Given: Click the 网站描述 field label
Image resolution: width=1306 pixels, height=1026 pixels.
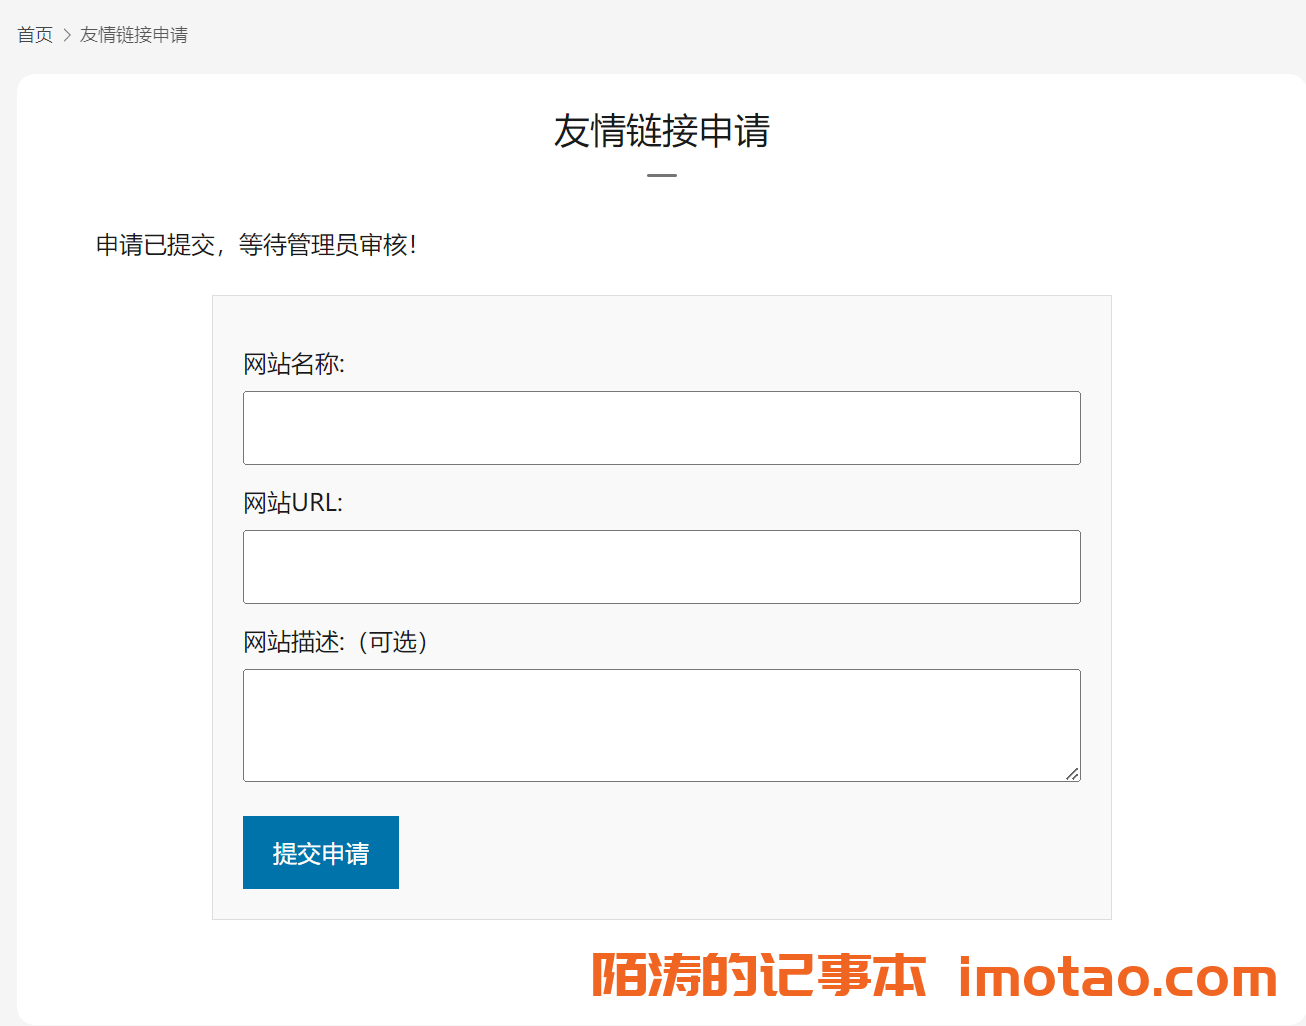Looking at the screenshot, I should coord(293,642).
